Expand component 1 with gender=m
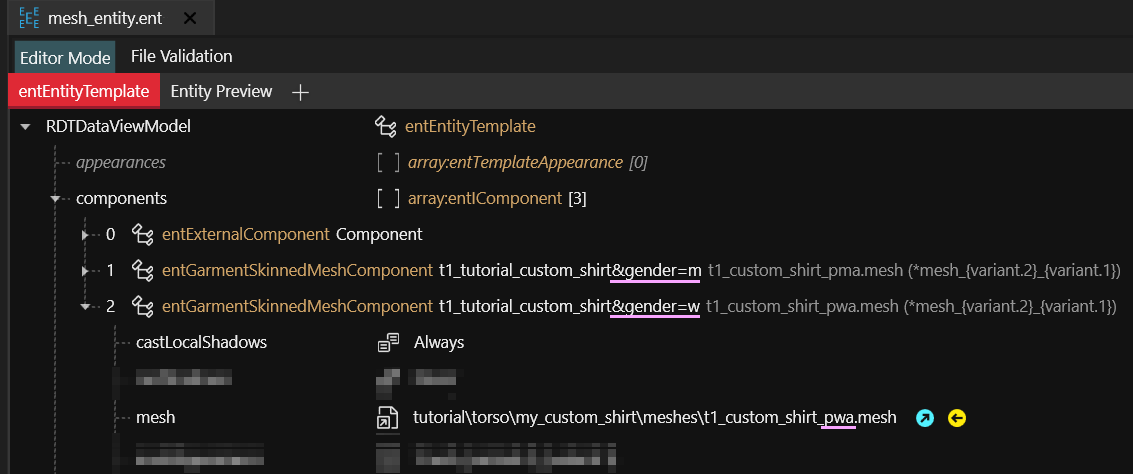This screenshot has width=1133, height=474. (87, 271)
